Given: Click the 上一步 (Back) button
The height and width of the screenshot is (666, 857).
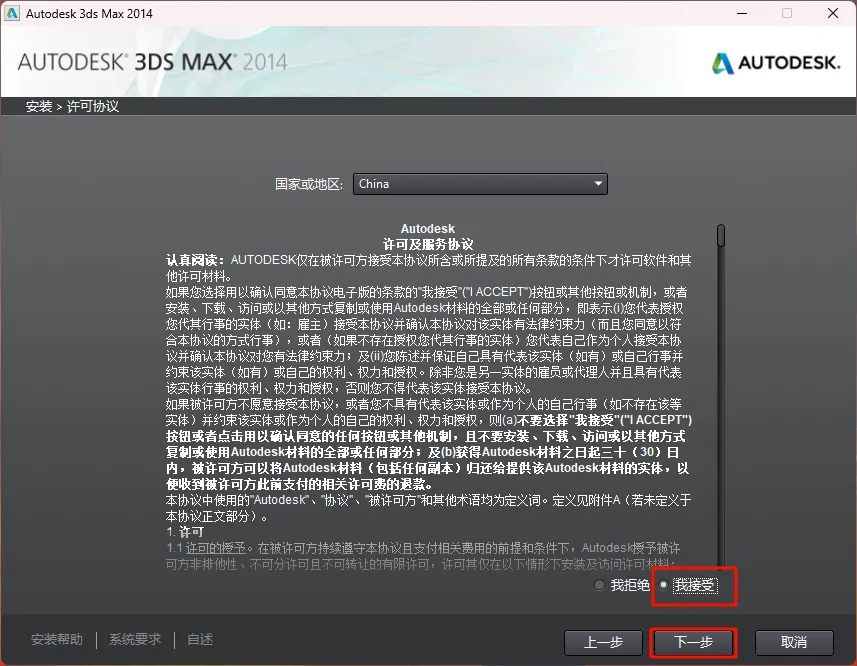Looking at the screenshot, I should [603, 643].
